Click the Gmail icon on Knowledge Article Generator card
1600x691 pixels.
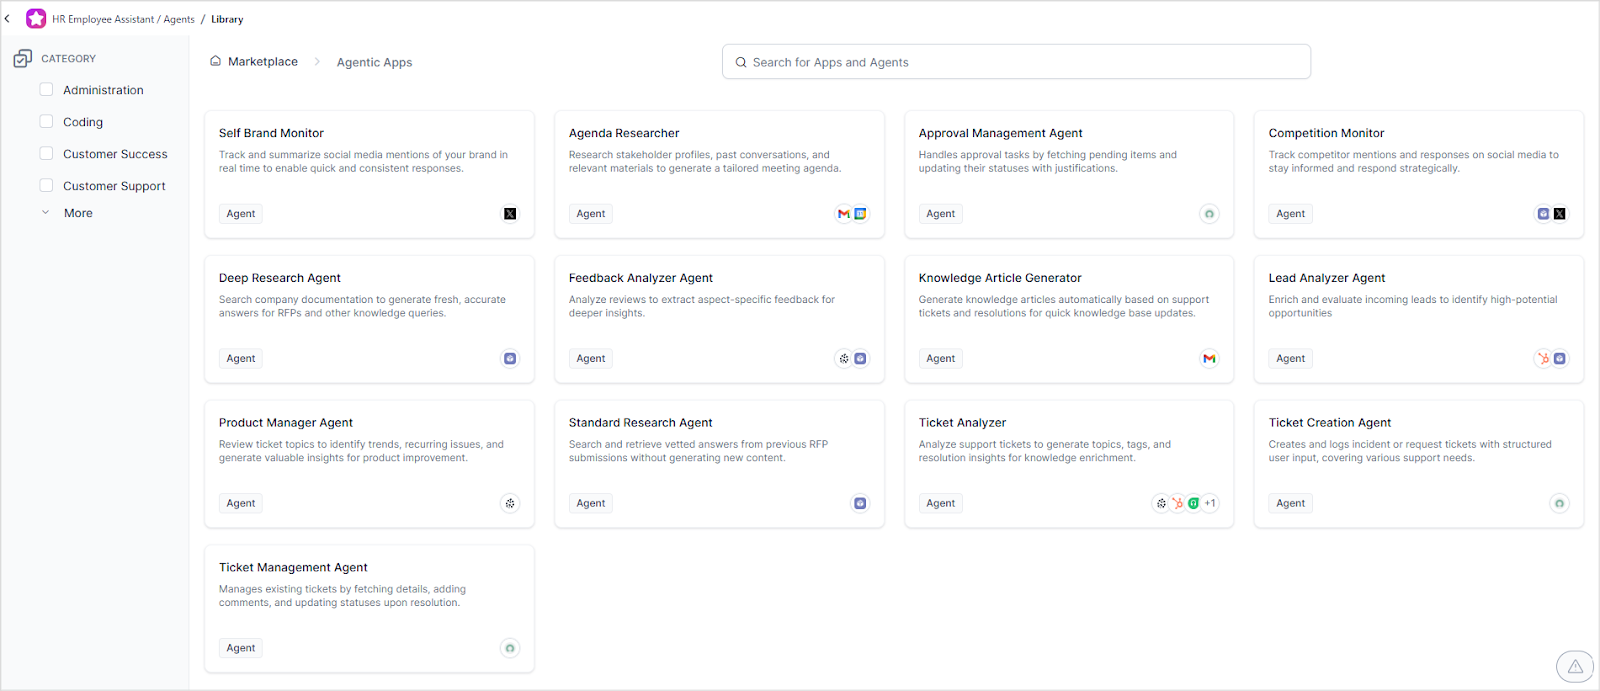[x=1209, y=359]
